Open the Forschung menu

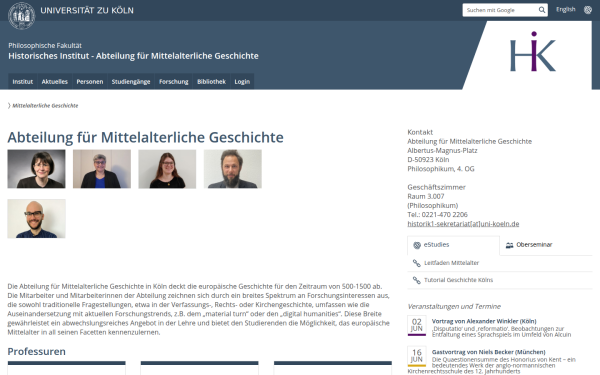174,82
